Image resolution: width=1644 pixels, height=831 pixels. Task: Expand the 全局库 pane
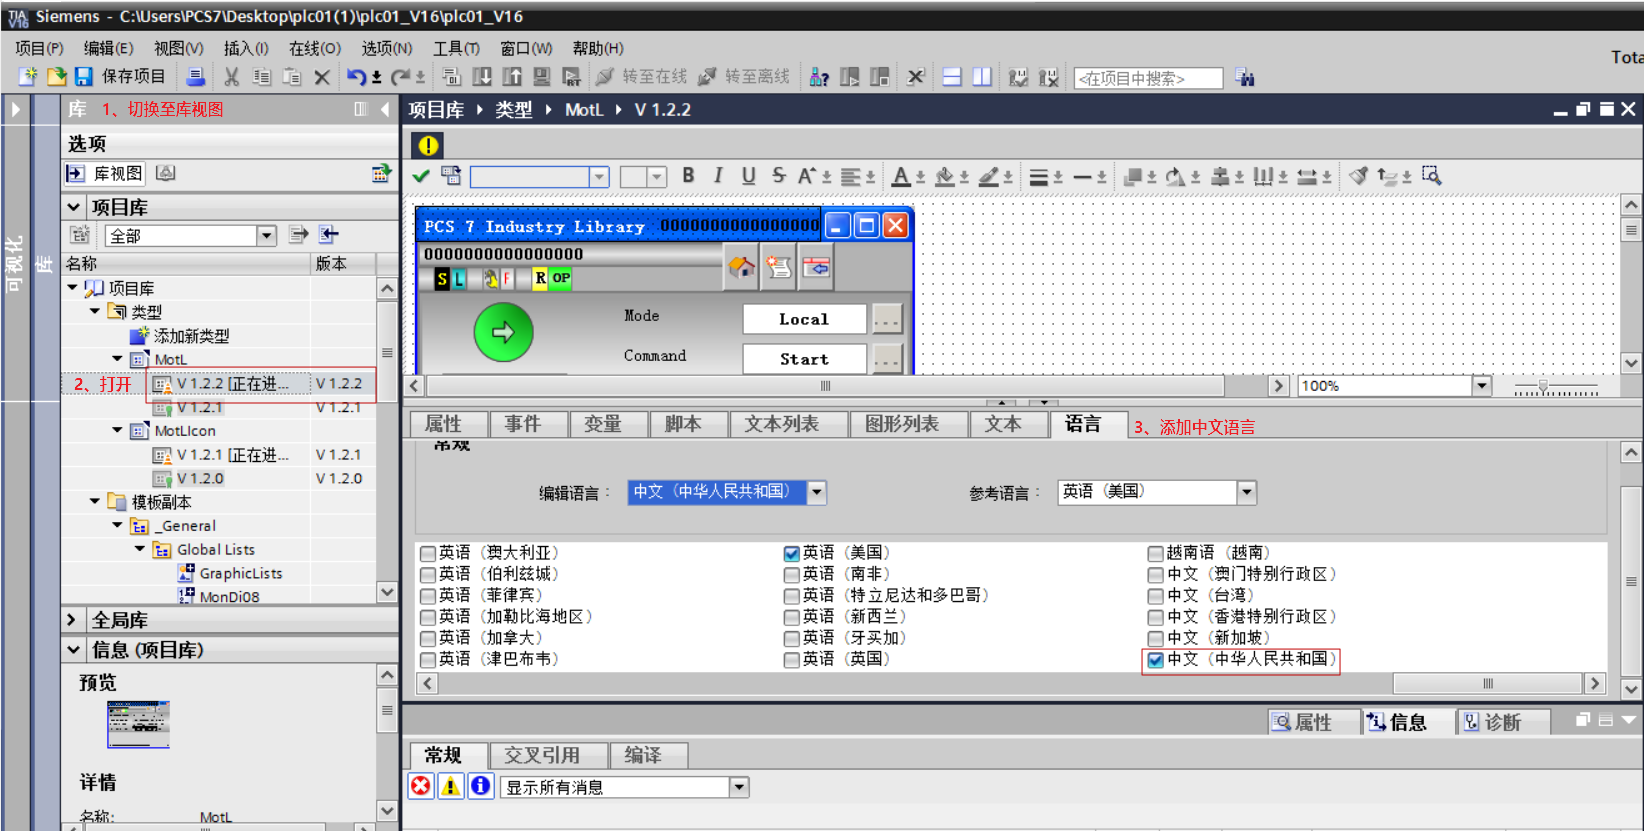click(72, 620)
